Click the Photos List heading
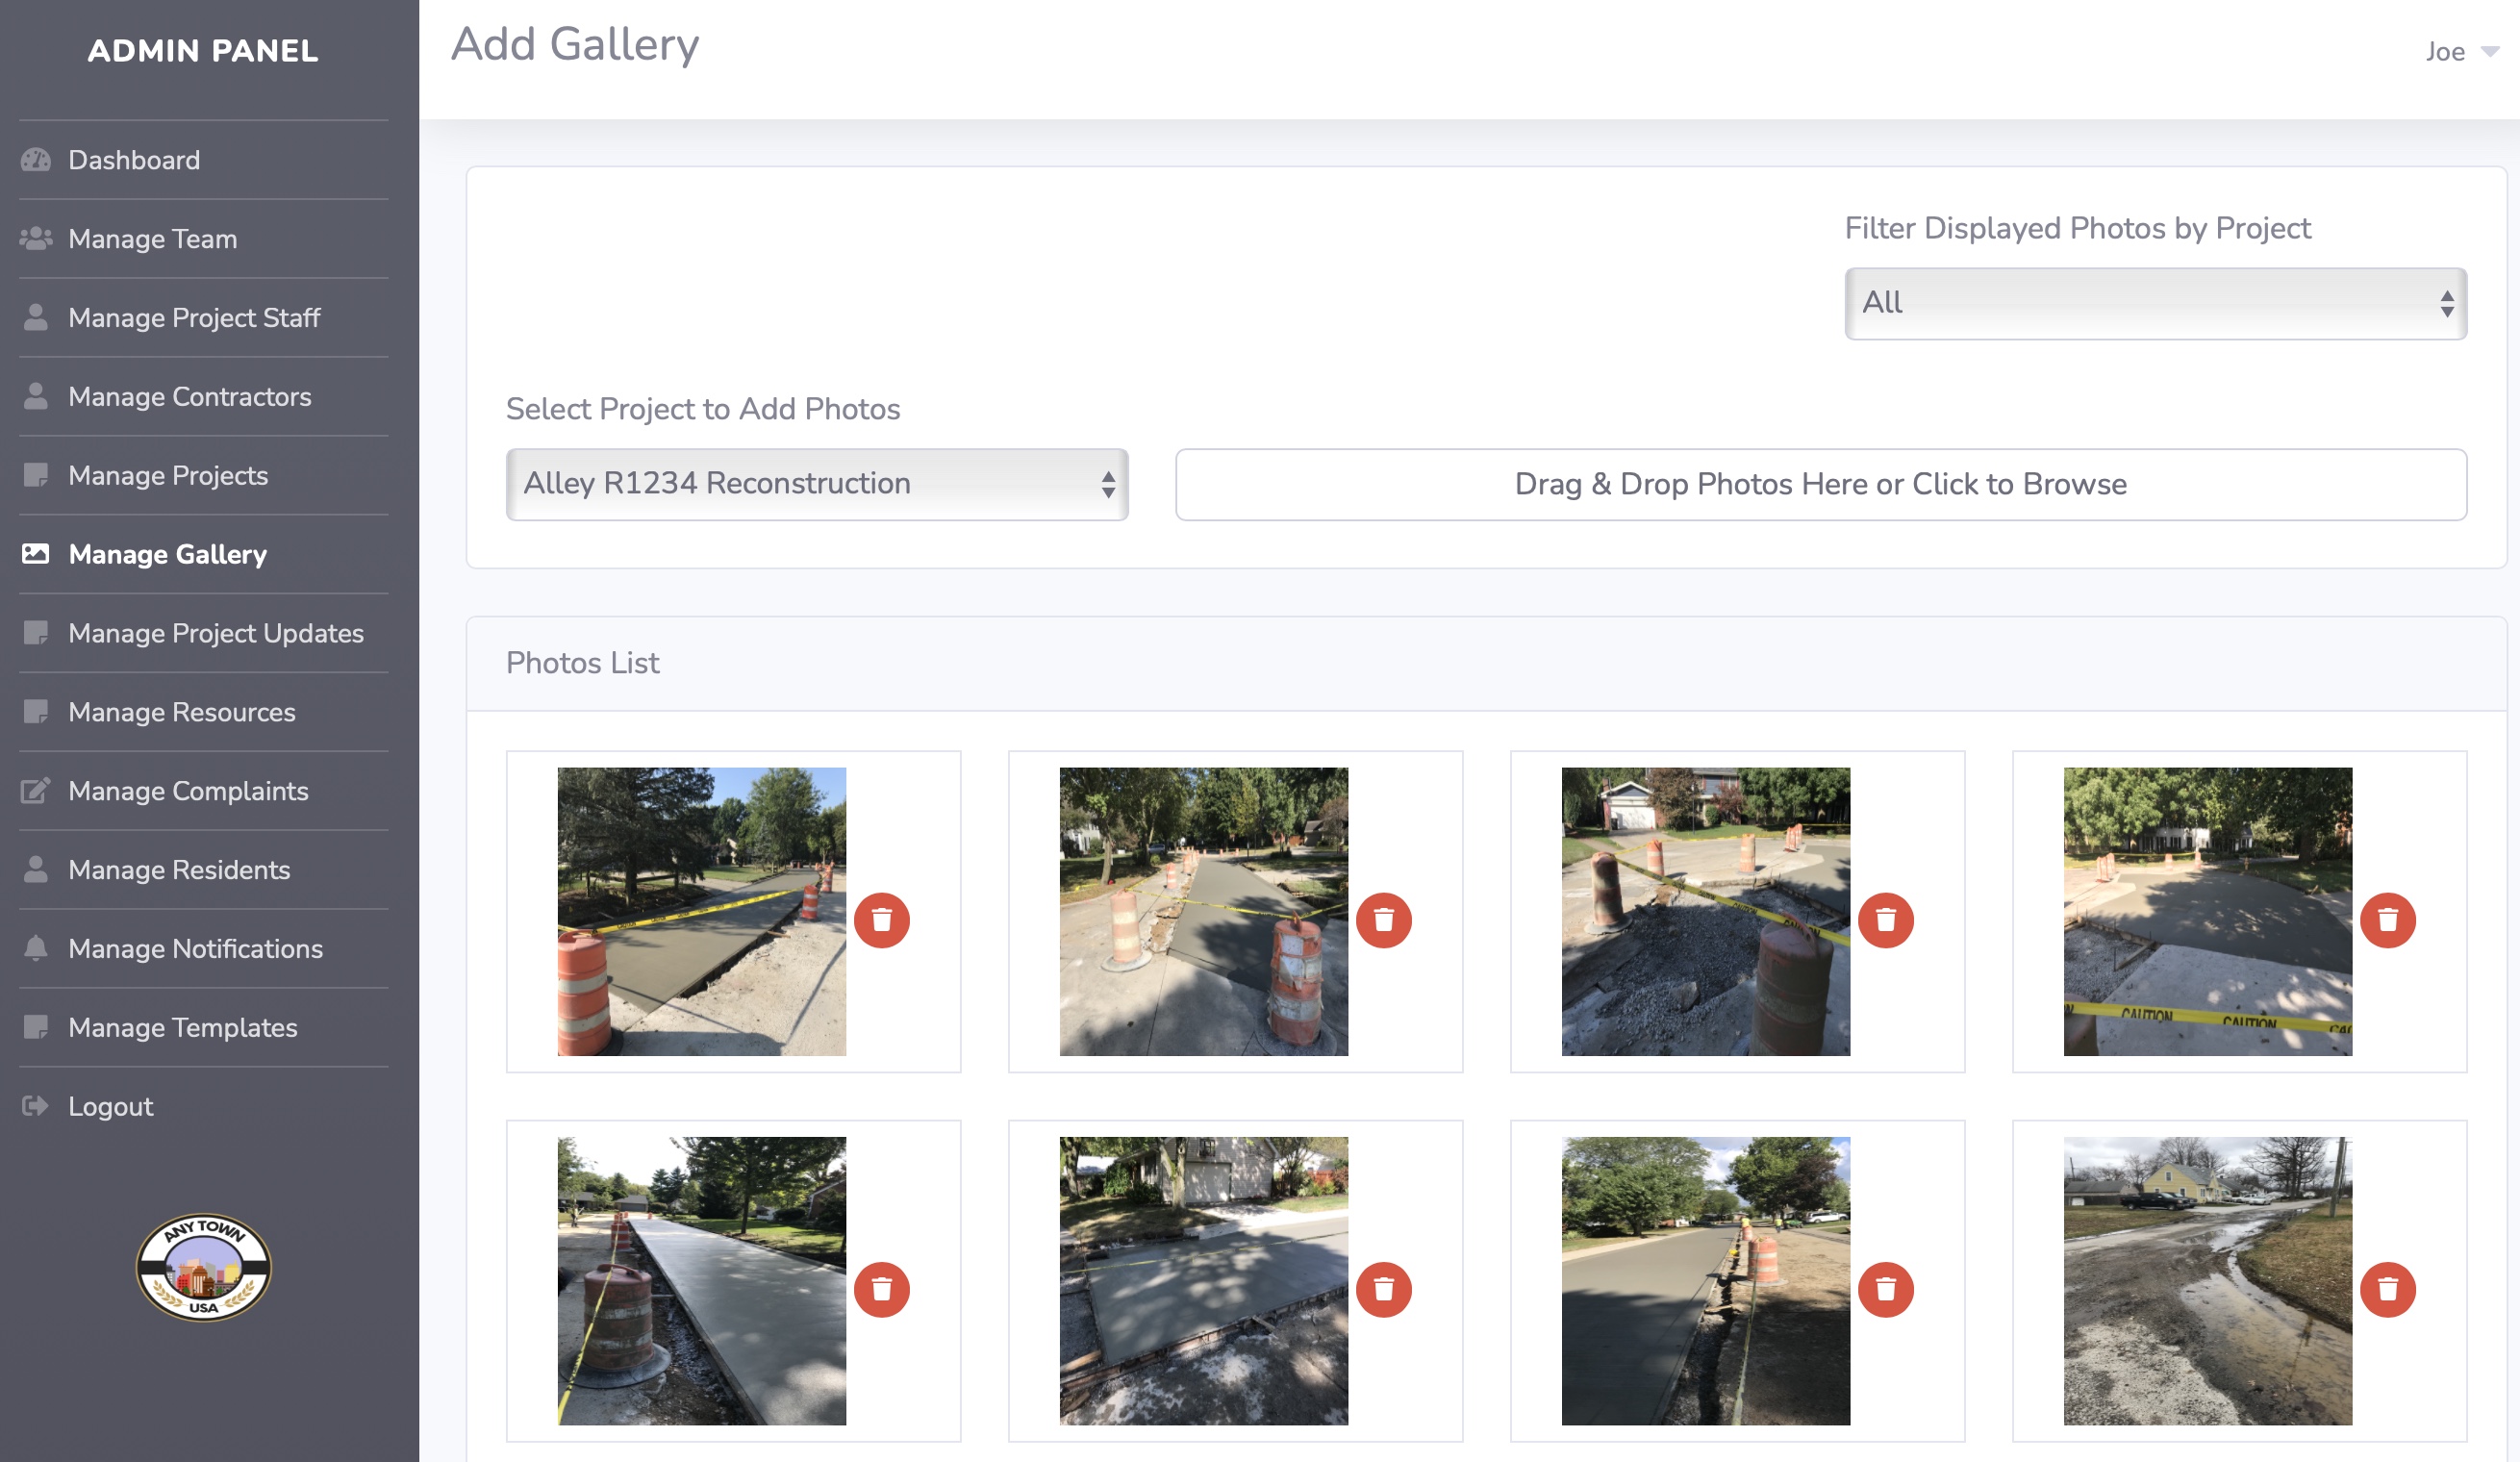2520x1462 pixels. 582,663
